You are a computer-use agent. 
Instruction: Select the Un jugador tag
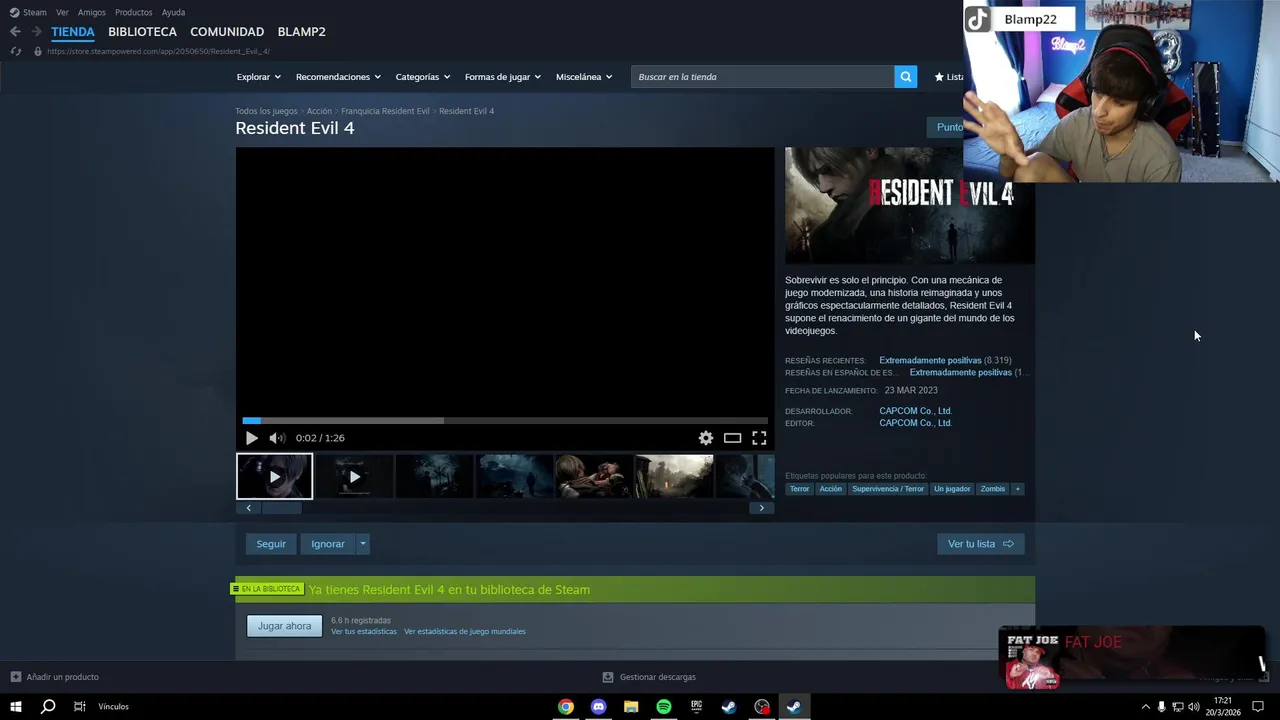pyautogui.click(x=952, y=489)
